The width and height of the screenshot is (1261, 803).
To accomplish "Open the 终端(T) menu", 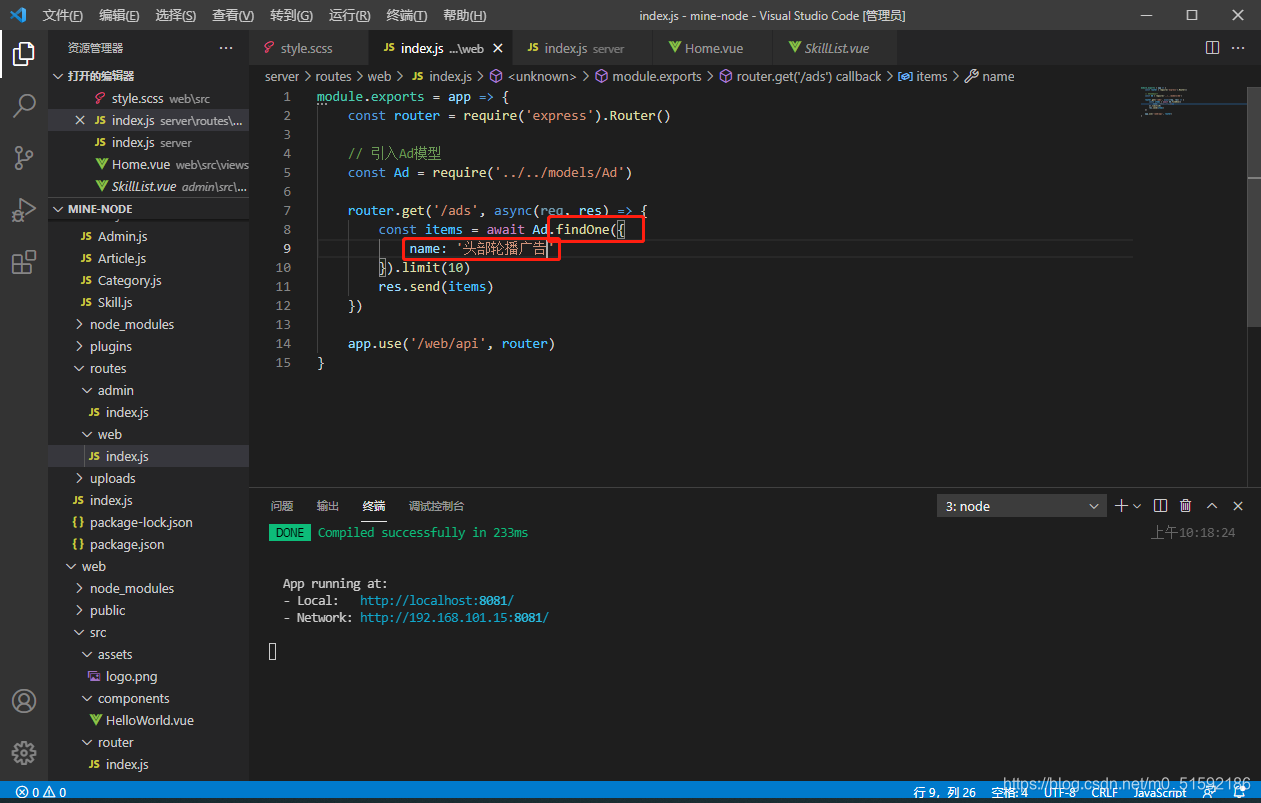I will [x=407, y=16].
